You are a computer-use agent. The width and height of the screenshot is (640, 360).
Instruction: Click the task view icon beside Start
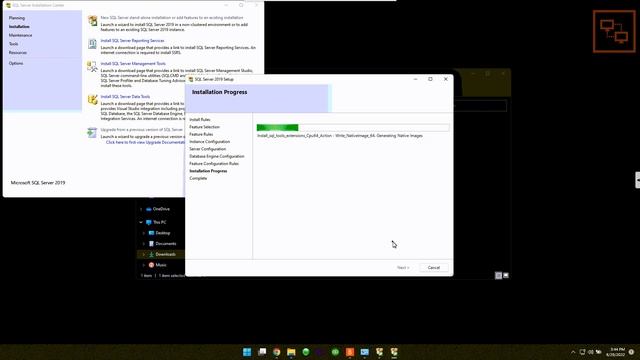click(262, 352)
